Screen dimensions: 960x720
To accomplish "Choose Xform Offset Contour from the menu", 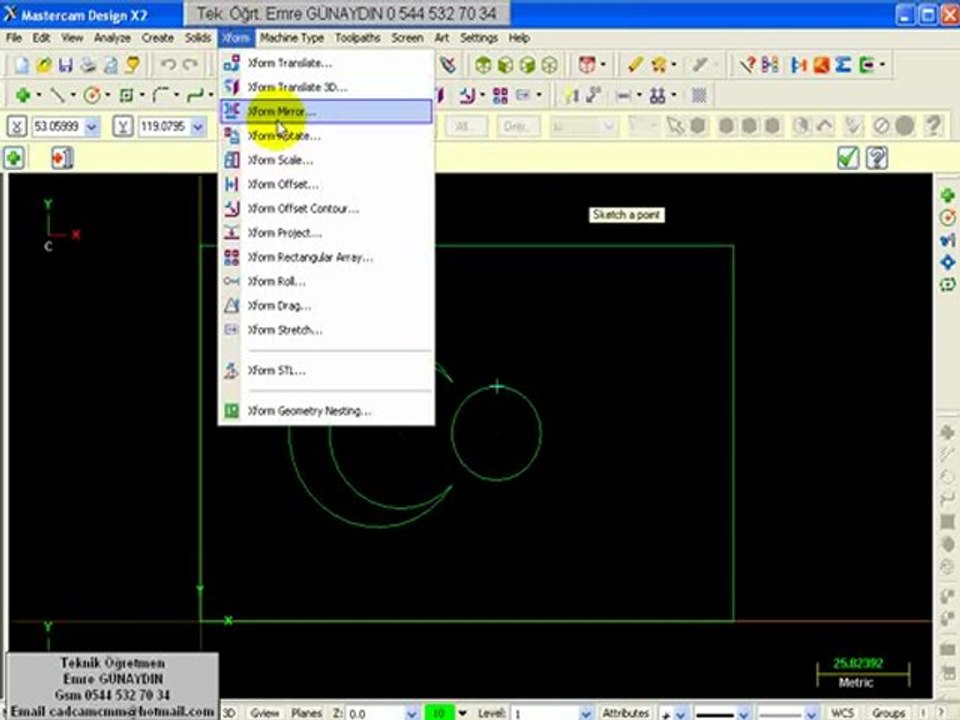I will pos(326,209).
